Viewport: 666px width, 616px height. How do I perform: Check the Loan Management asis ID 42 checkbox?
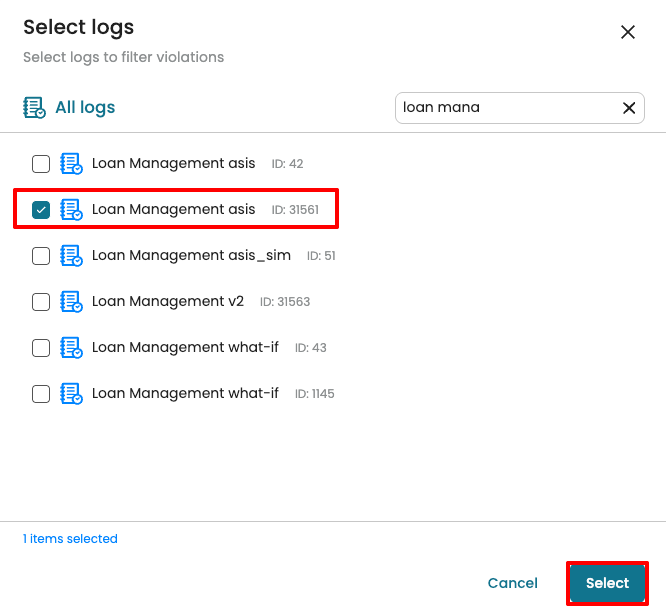[x=41, y=164]
